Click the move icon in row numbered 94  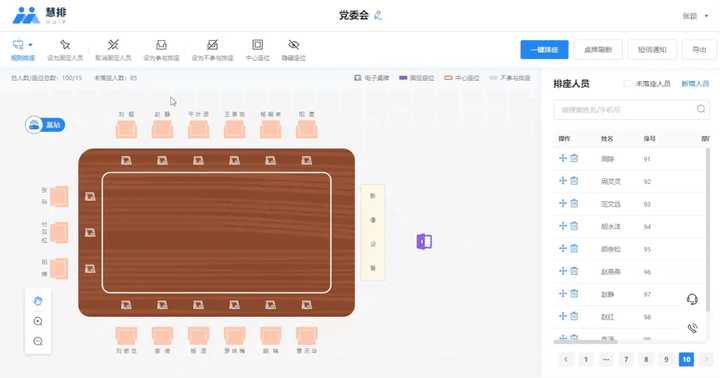(x=562, y=226)
